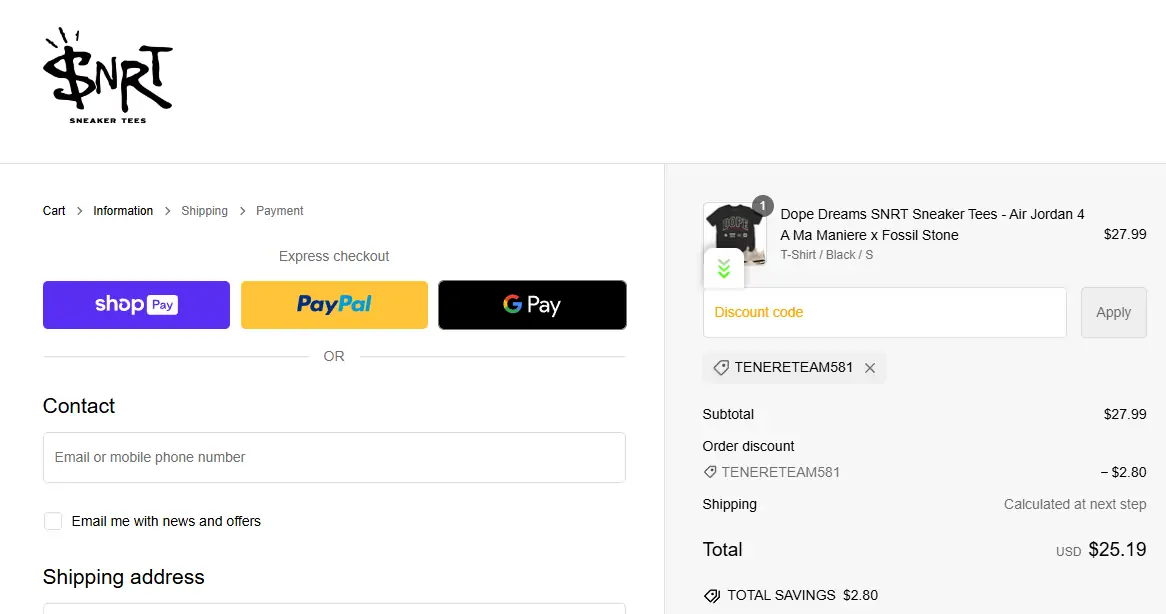Go back to Cart breadcrumb
This screenshot has height=614, width=1166.
click(x=54, y=211)
